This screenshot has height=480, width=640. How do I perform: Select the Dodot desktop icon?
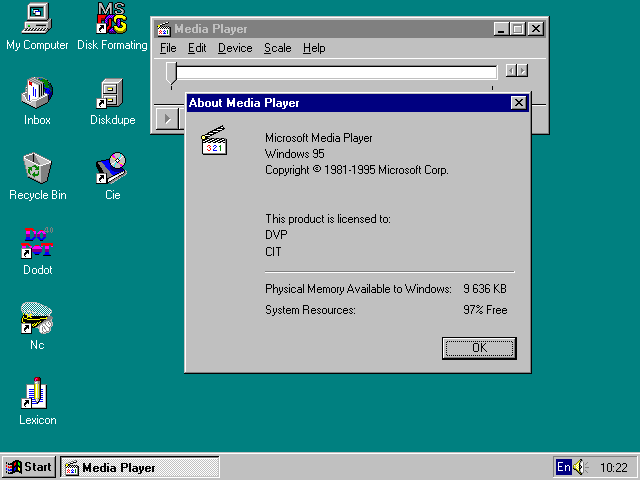tap(37, 244)
